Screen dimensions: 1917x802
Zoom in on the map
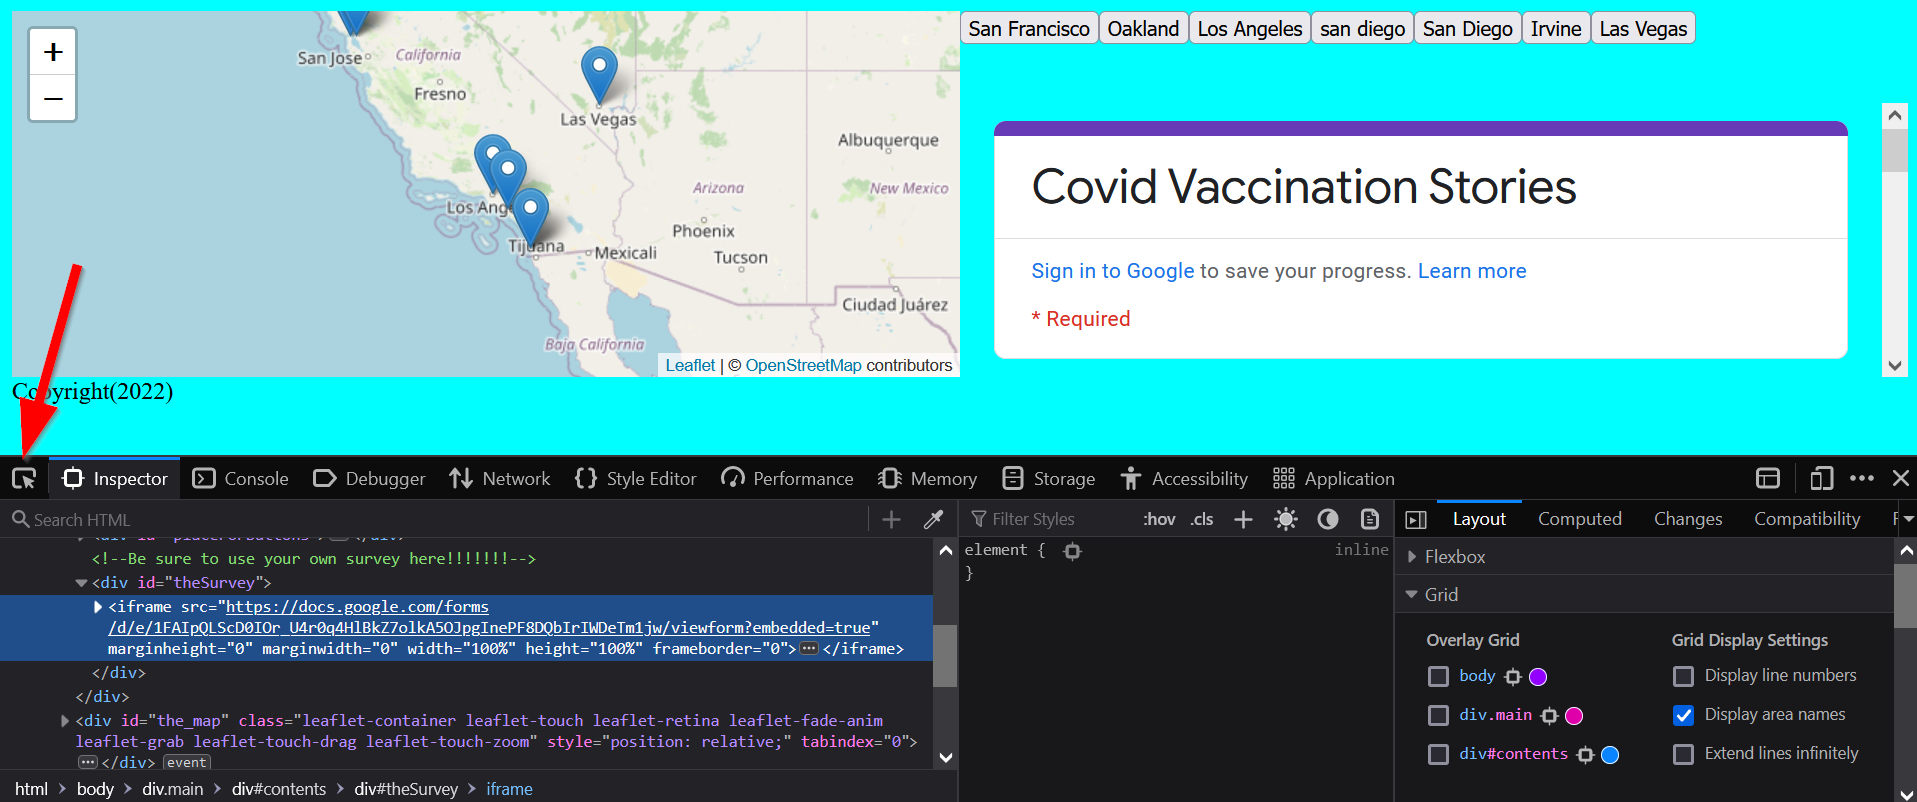pos(53,52)
